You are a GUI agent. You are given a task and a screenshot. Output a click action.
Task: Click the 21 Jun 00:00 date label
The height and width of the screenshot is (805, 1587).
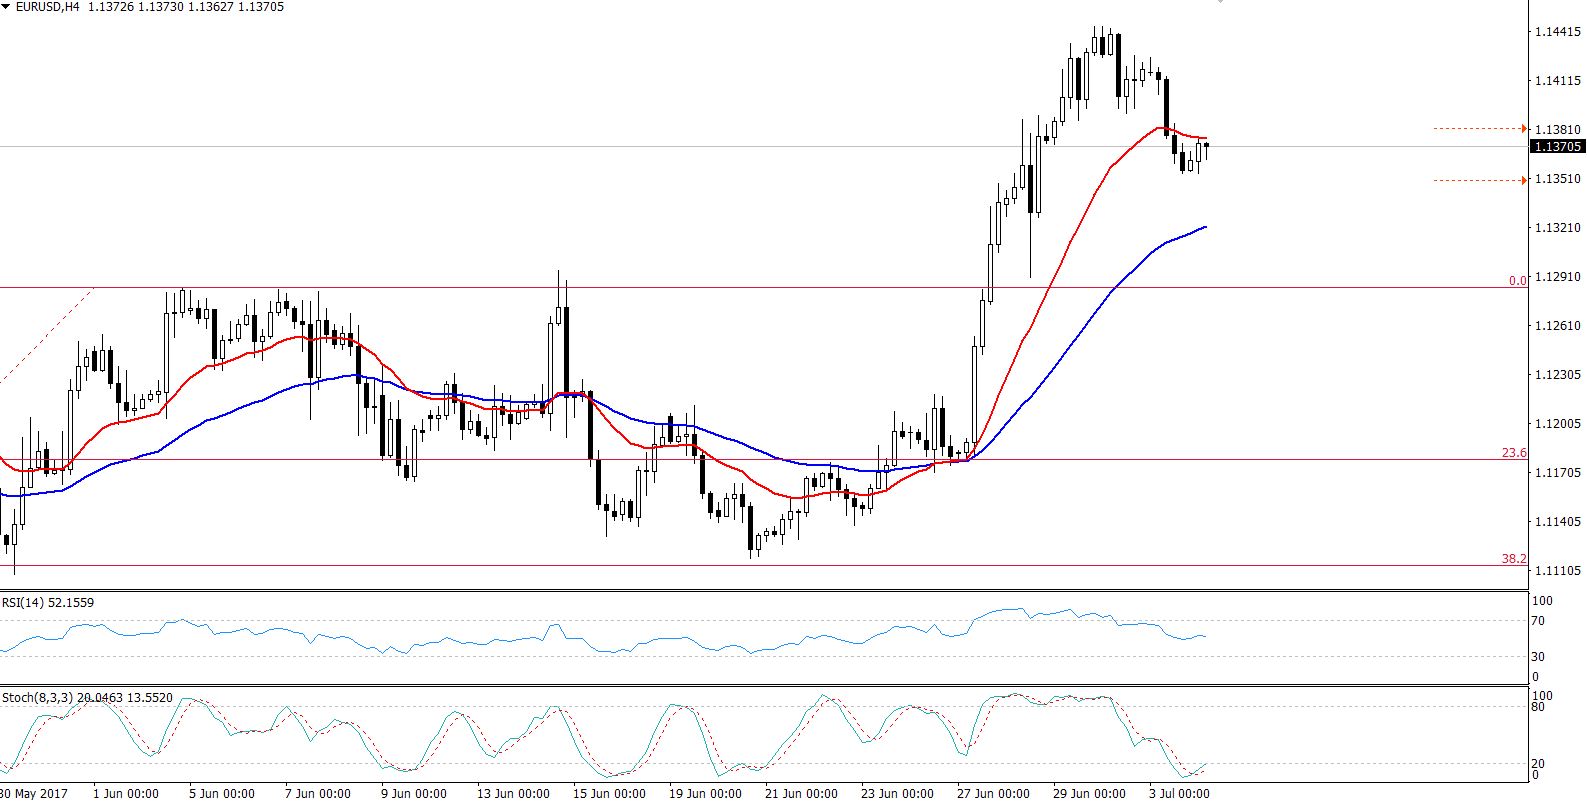802,794
